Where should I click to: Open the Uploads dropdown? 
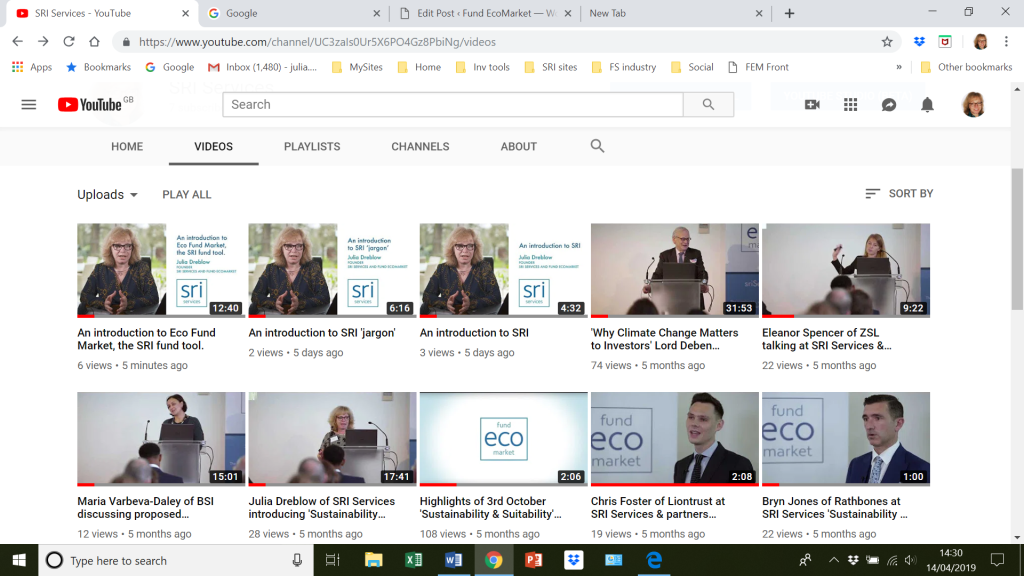tap(106, 194)
